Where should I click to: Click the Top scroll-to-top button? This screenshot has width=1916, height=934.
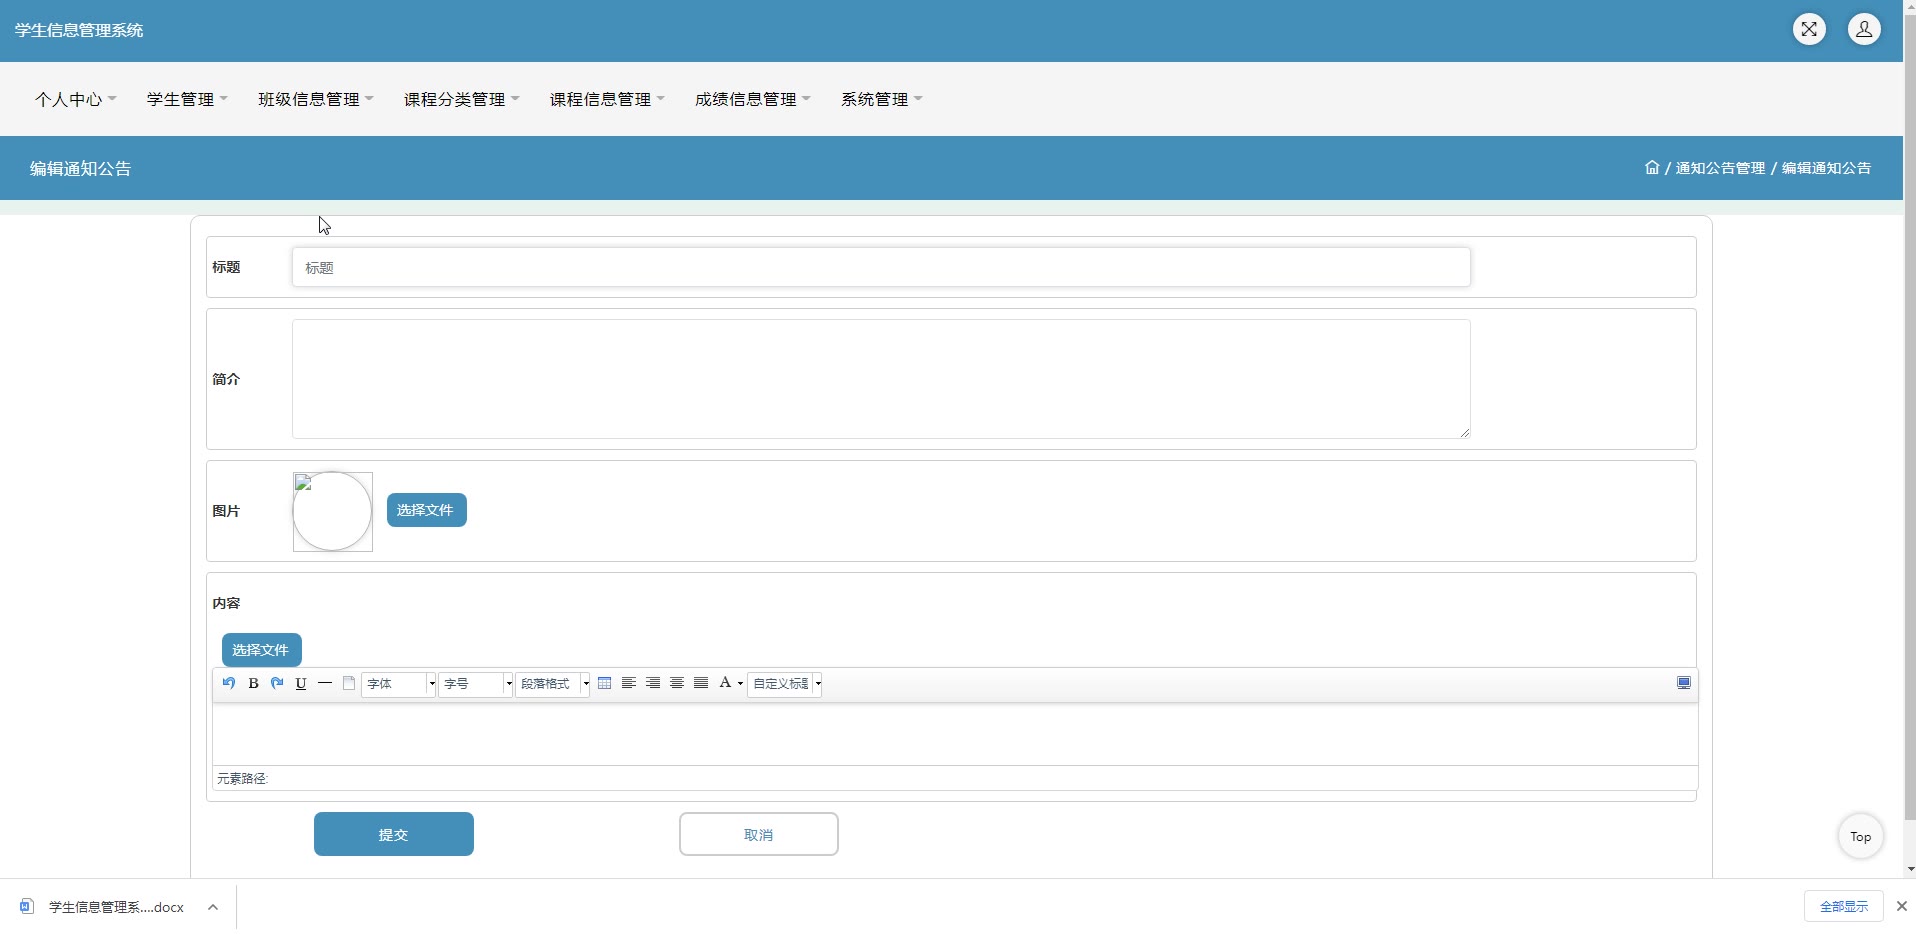[x=1861, y=836]
